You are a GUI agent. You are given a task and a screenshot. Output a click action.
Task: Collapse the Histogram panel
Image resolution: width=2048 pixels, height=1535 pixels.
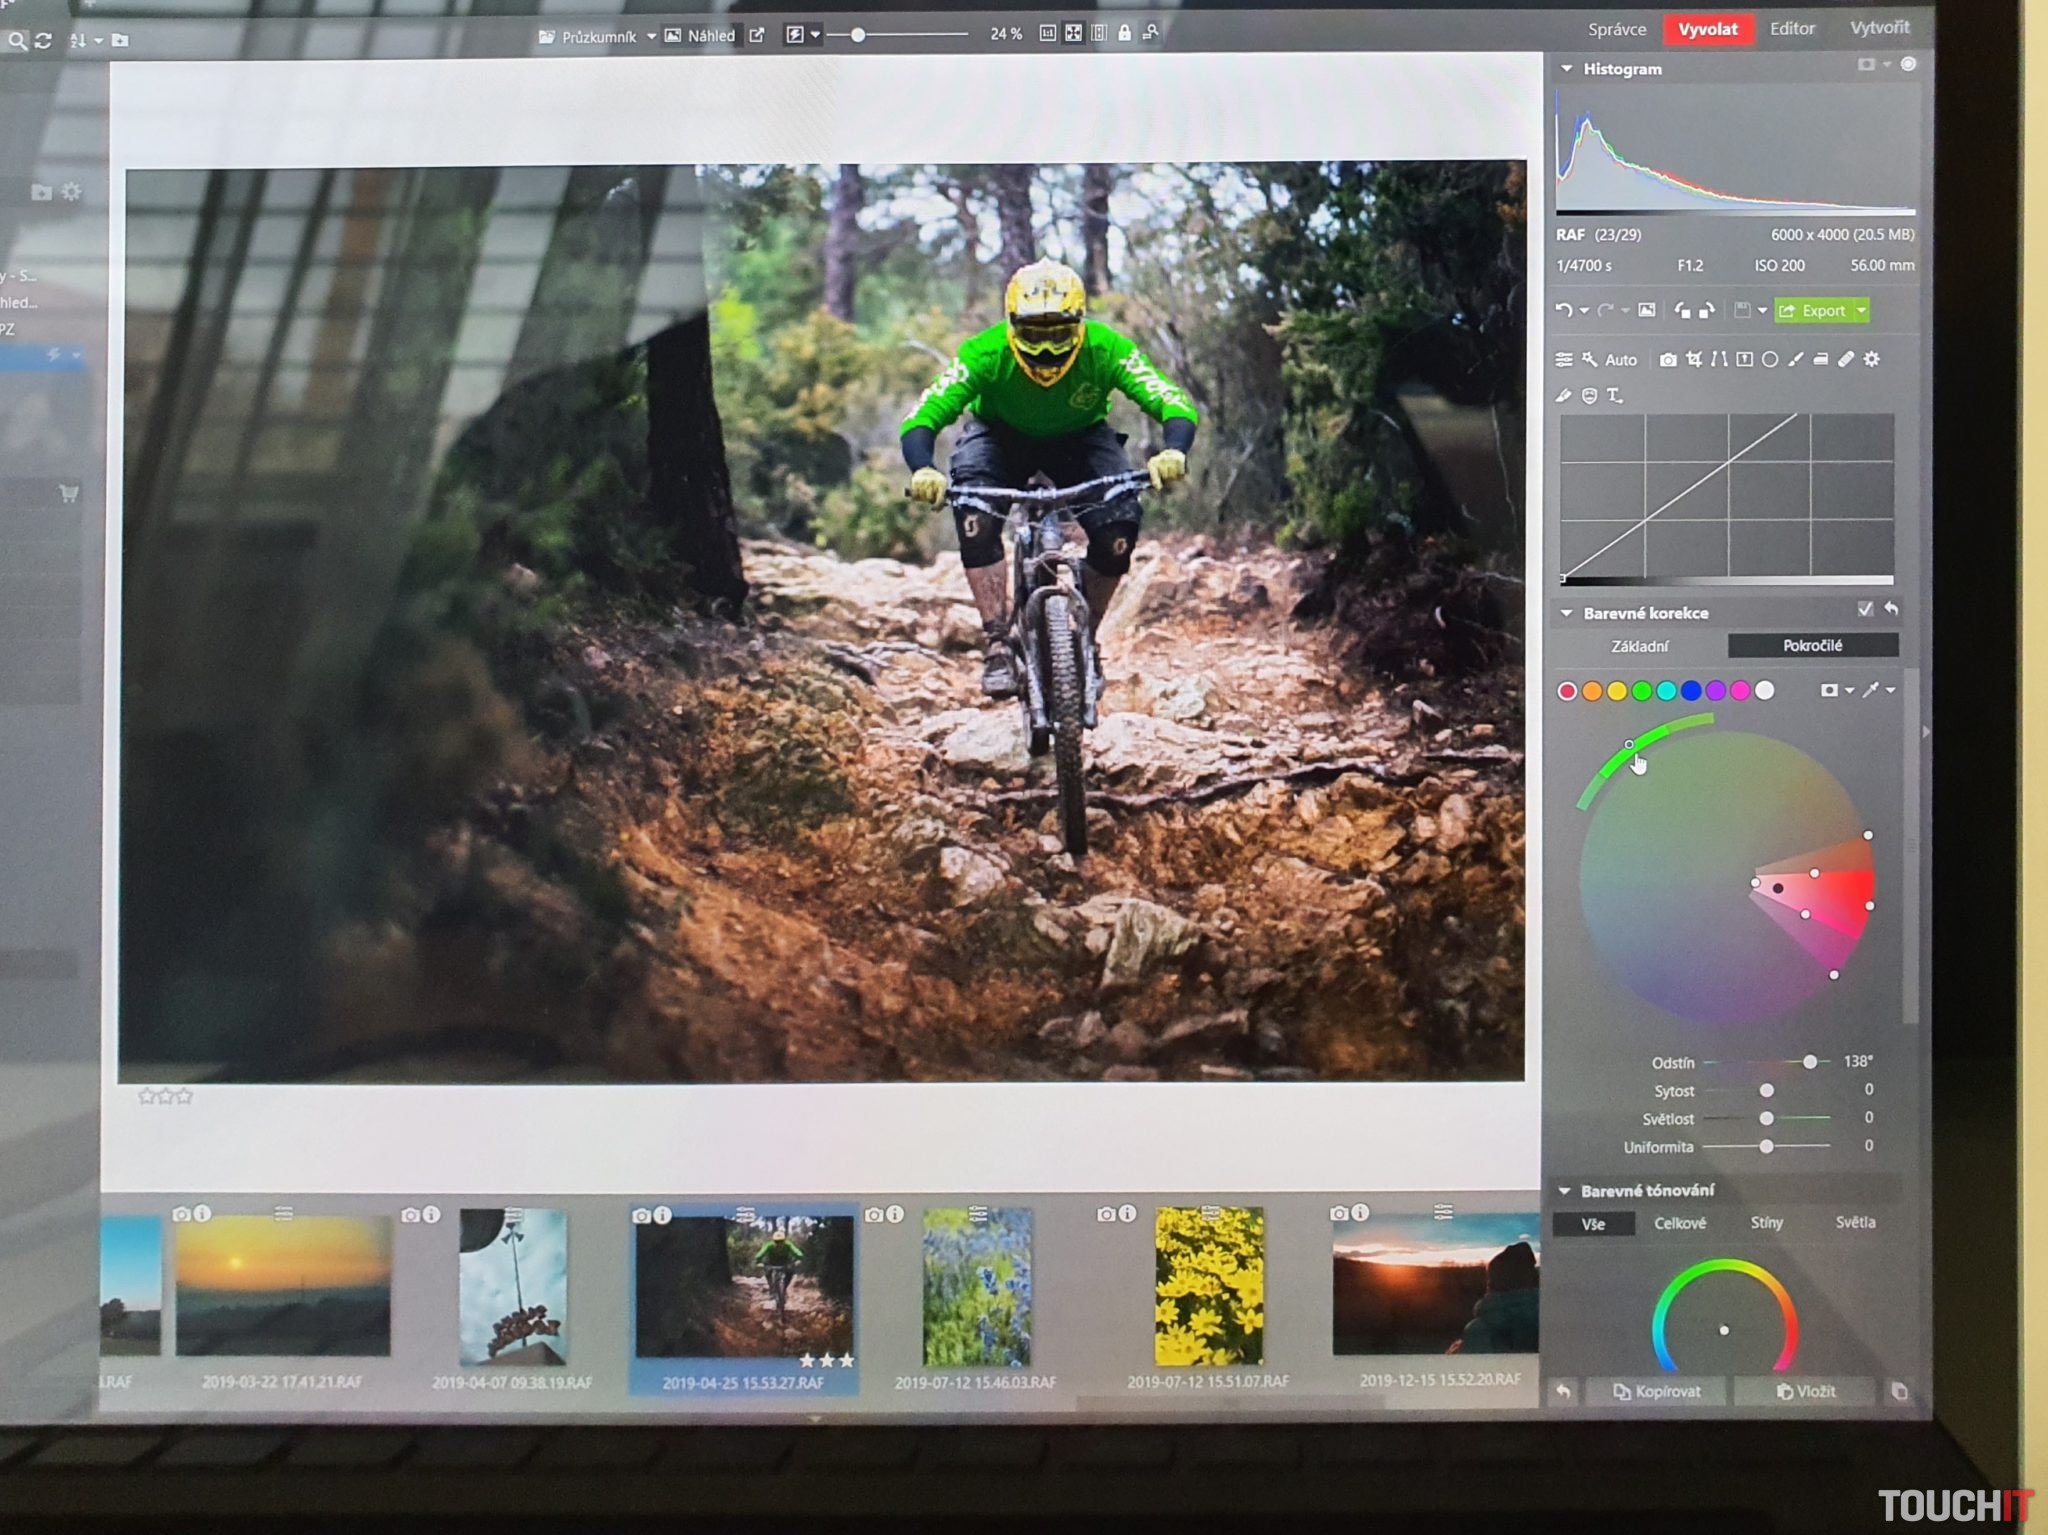1567,69
